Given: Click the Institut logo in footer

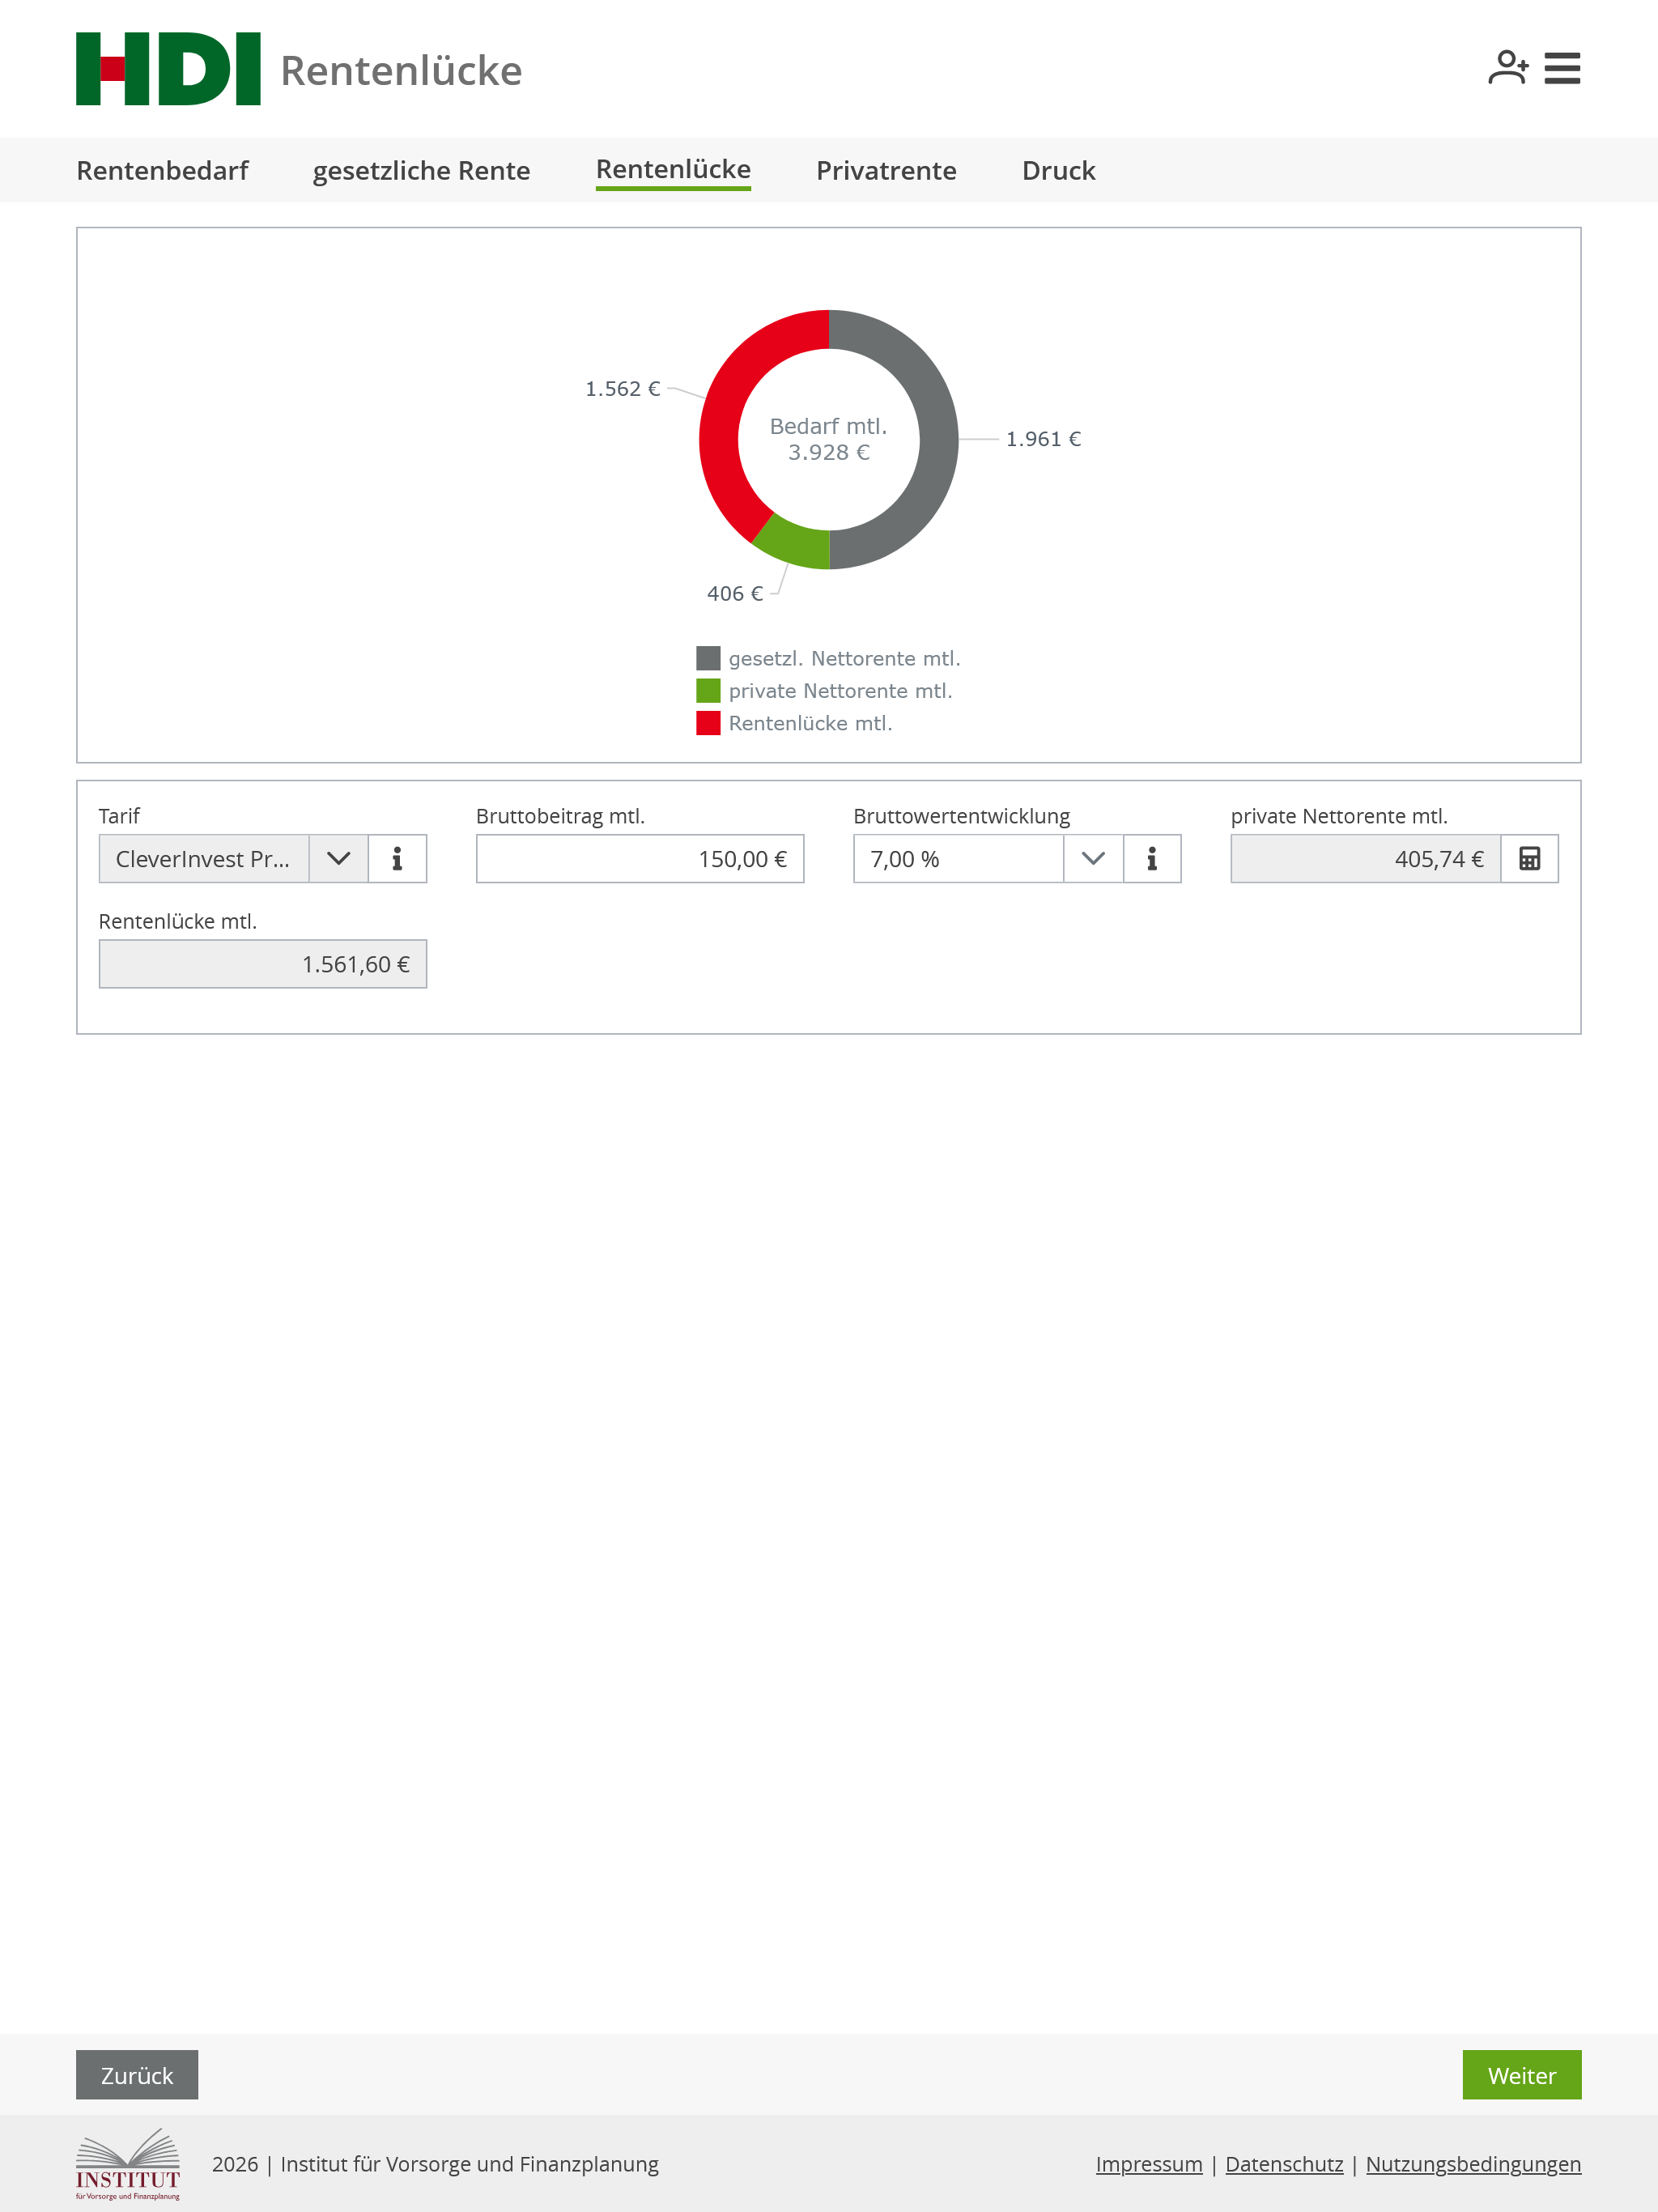Looking at the screenshot, I should click(x=128, y=2164).
